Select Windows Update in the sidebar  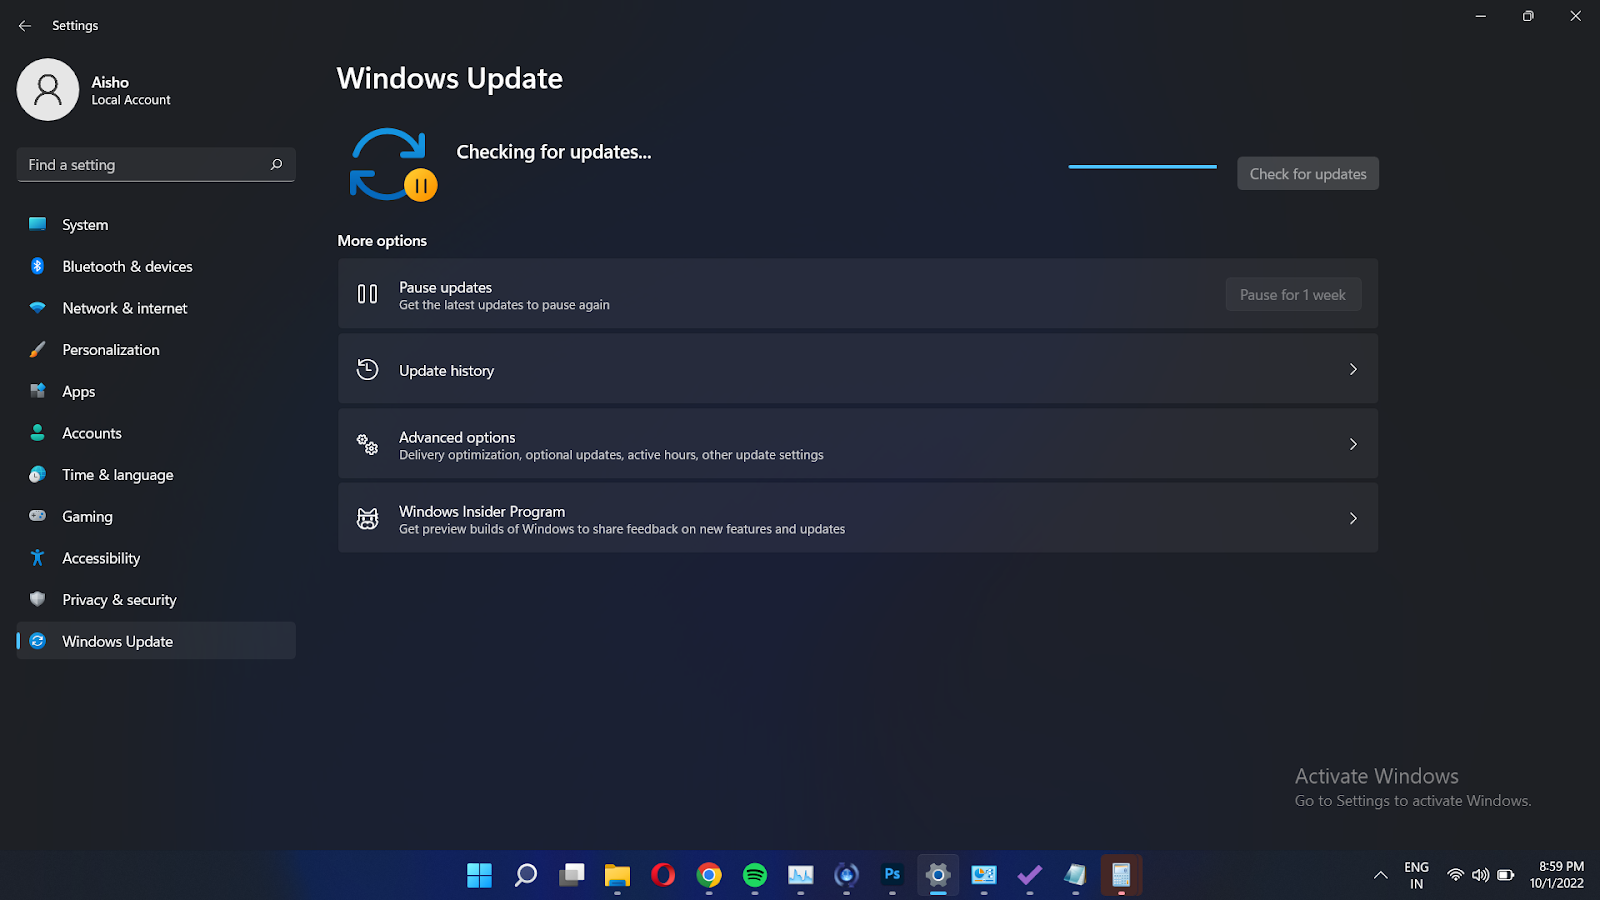pyautogui.click(x=156, y=641)
